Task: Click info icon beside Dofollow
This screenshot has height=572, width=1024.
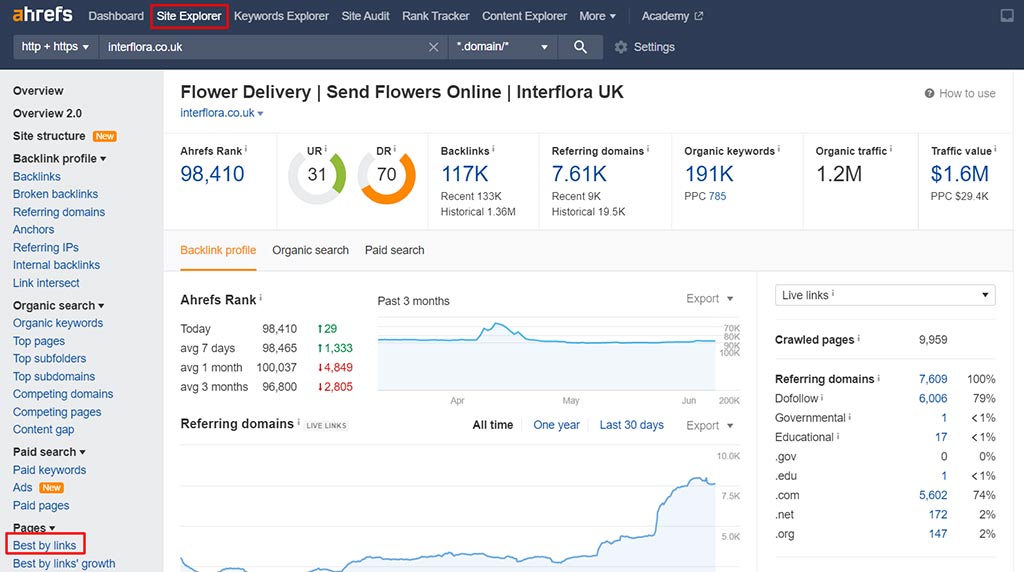Action: pyautogui.click(x=822, y=397)
